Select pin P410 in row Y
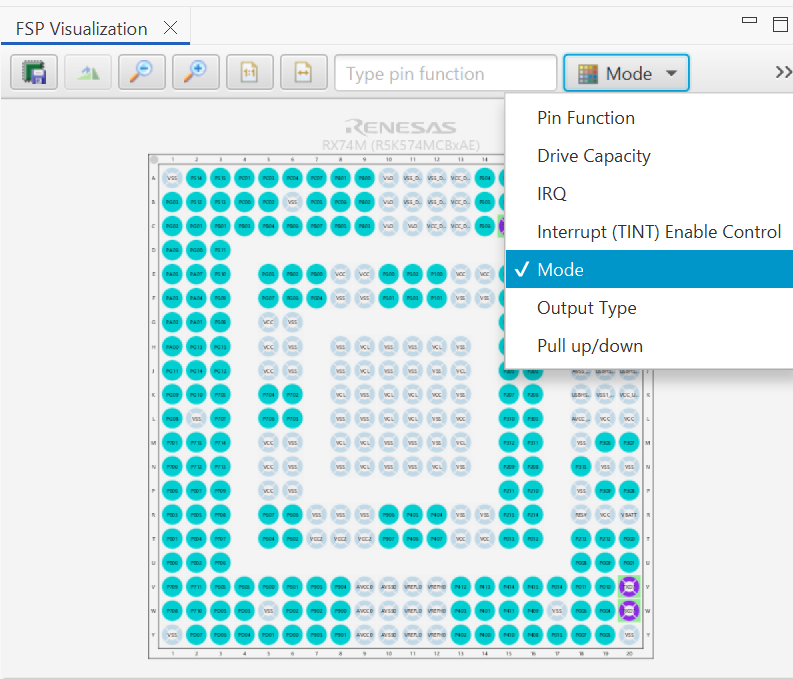This screenshot has height=679, width=793. (x=509, y=635)
